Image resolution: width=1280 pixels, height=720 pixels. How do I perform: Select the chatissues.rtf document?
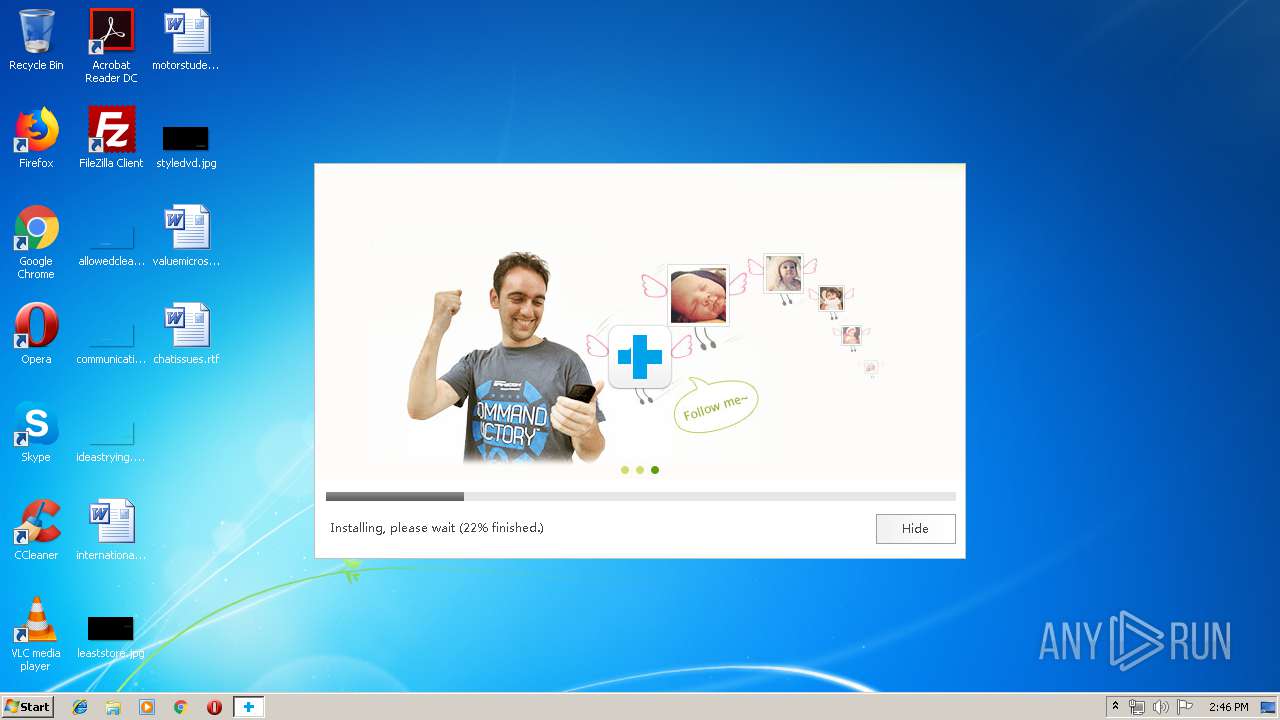(186, 334)
